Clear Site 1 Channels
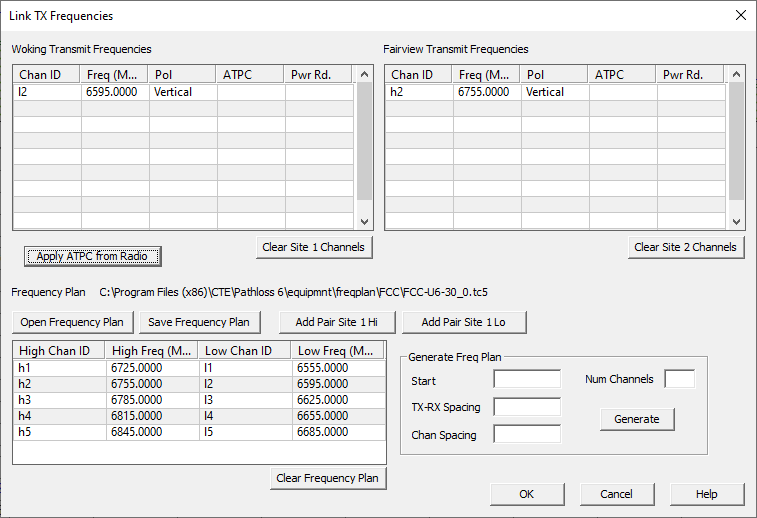Image resolution: width=757 pixels, height=518 pixels. [316, 247]
